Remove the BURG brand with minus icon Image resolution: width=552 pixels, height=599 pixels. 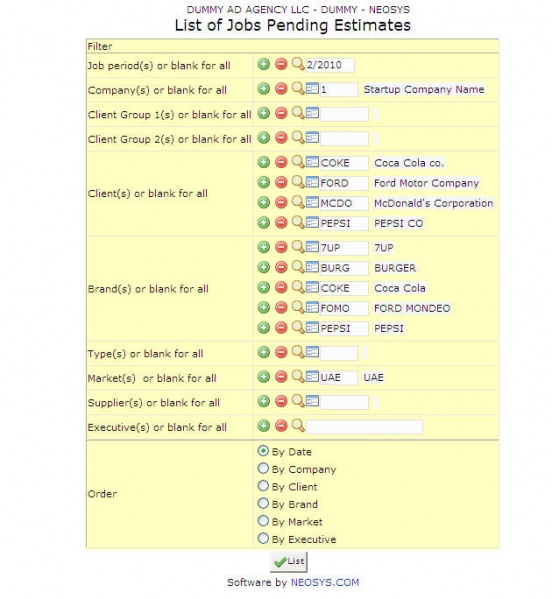point(281,267)
